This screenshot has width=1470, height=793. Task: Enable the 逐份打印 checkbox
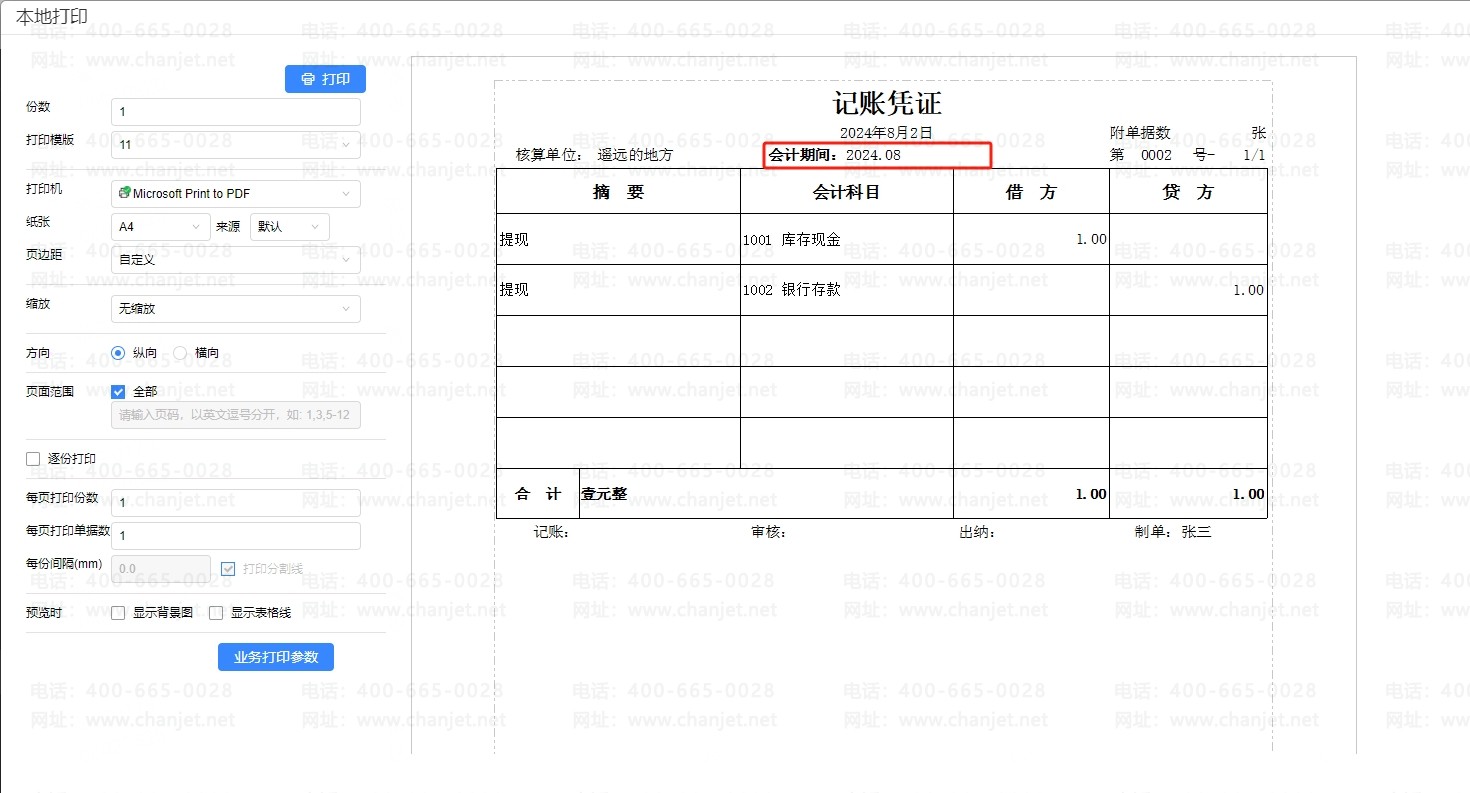(33, 459)
